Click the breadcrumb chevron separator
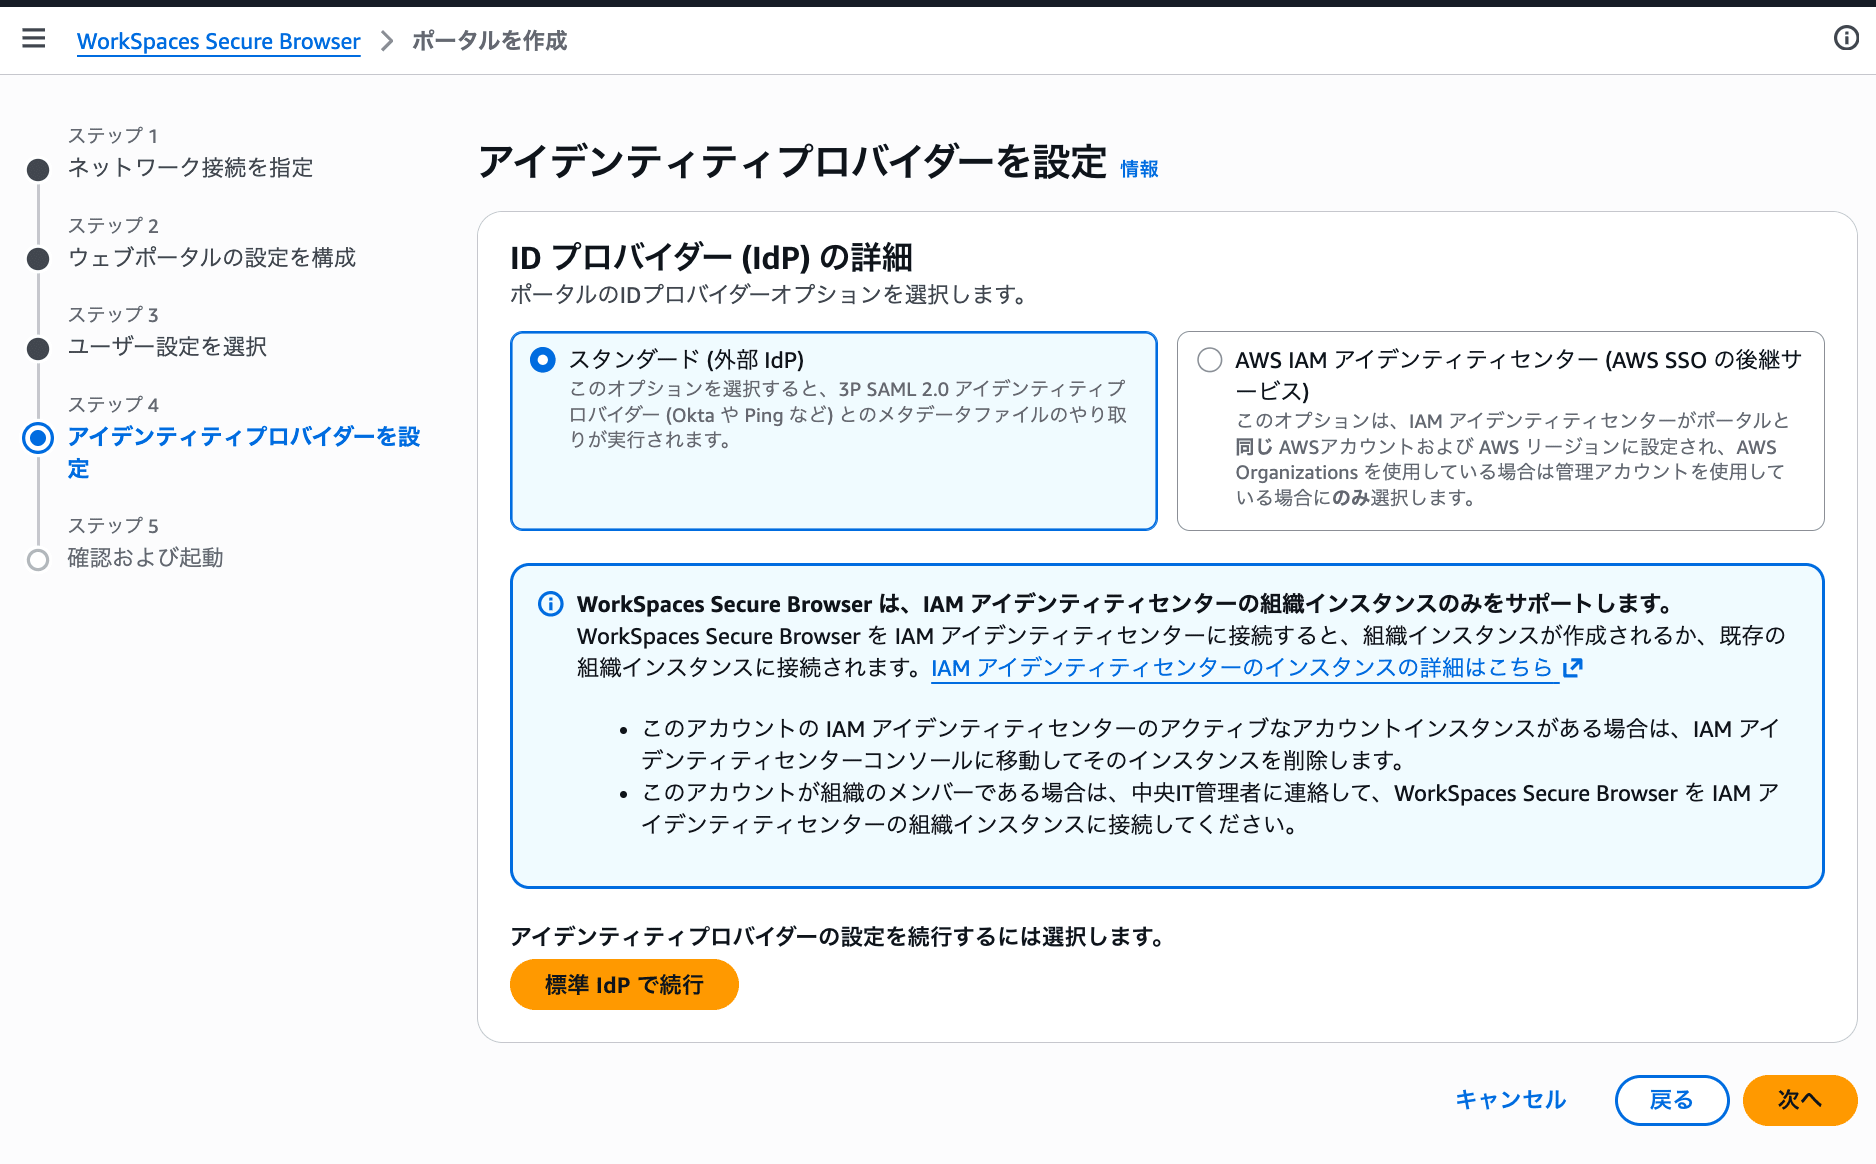 pyautogui.click(x=387, y=41)
